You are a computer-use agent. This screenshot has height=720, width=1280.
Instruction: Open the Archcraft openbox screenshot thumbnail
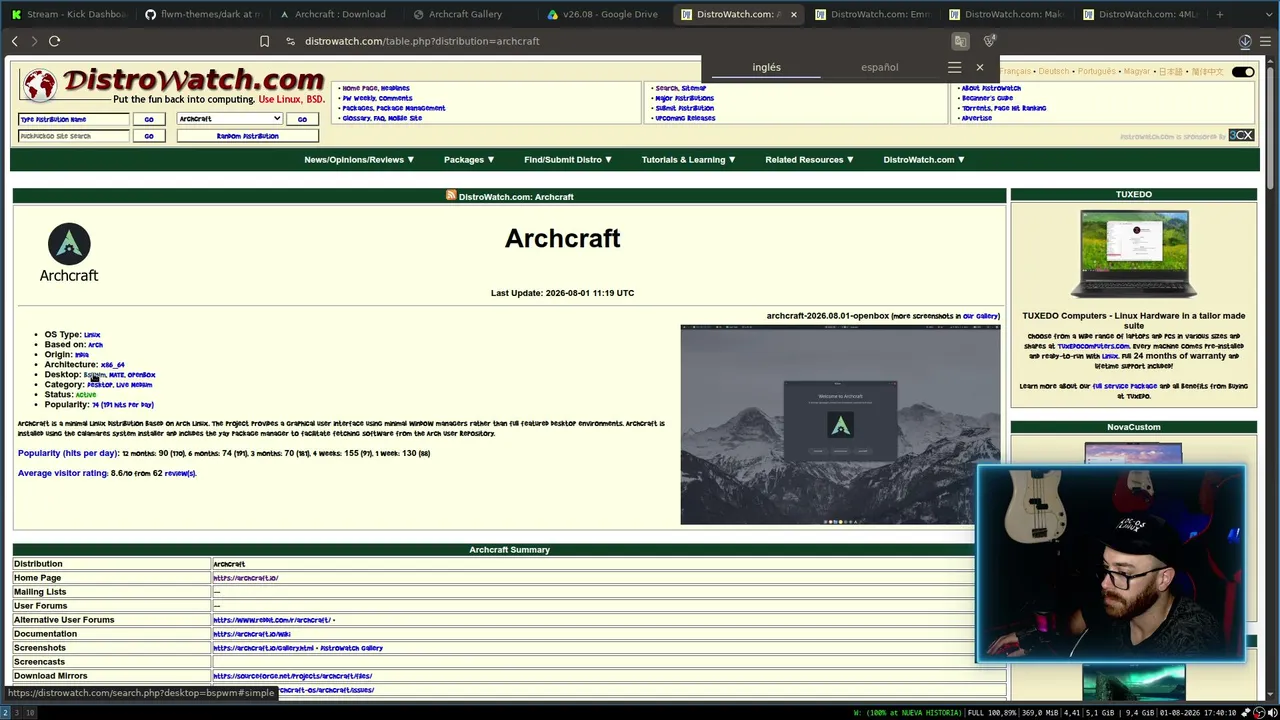(840, 424)
